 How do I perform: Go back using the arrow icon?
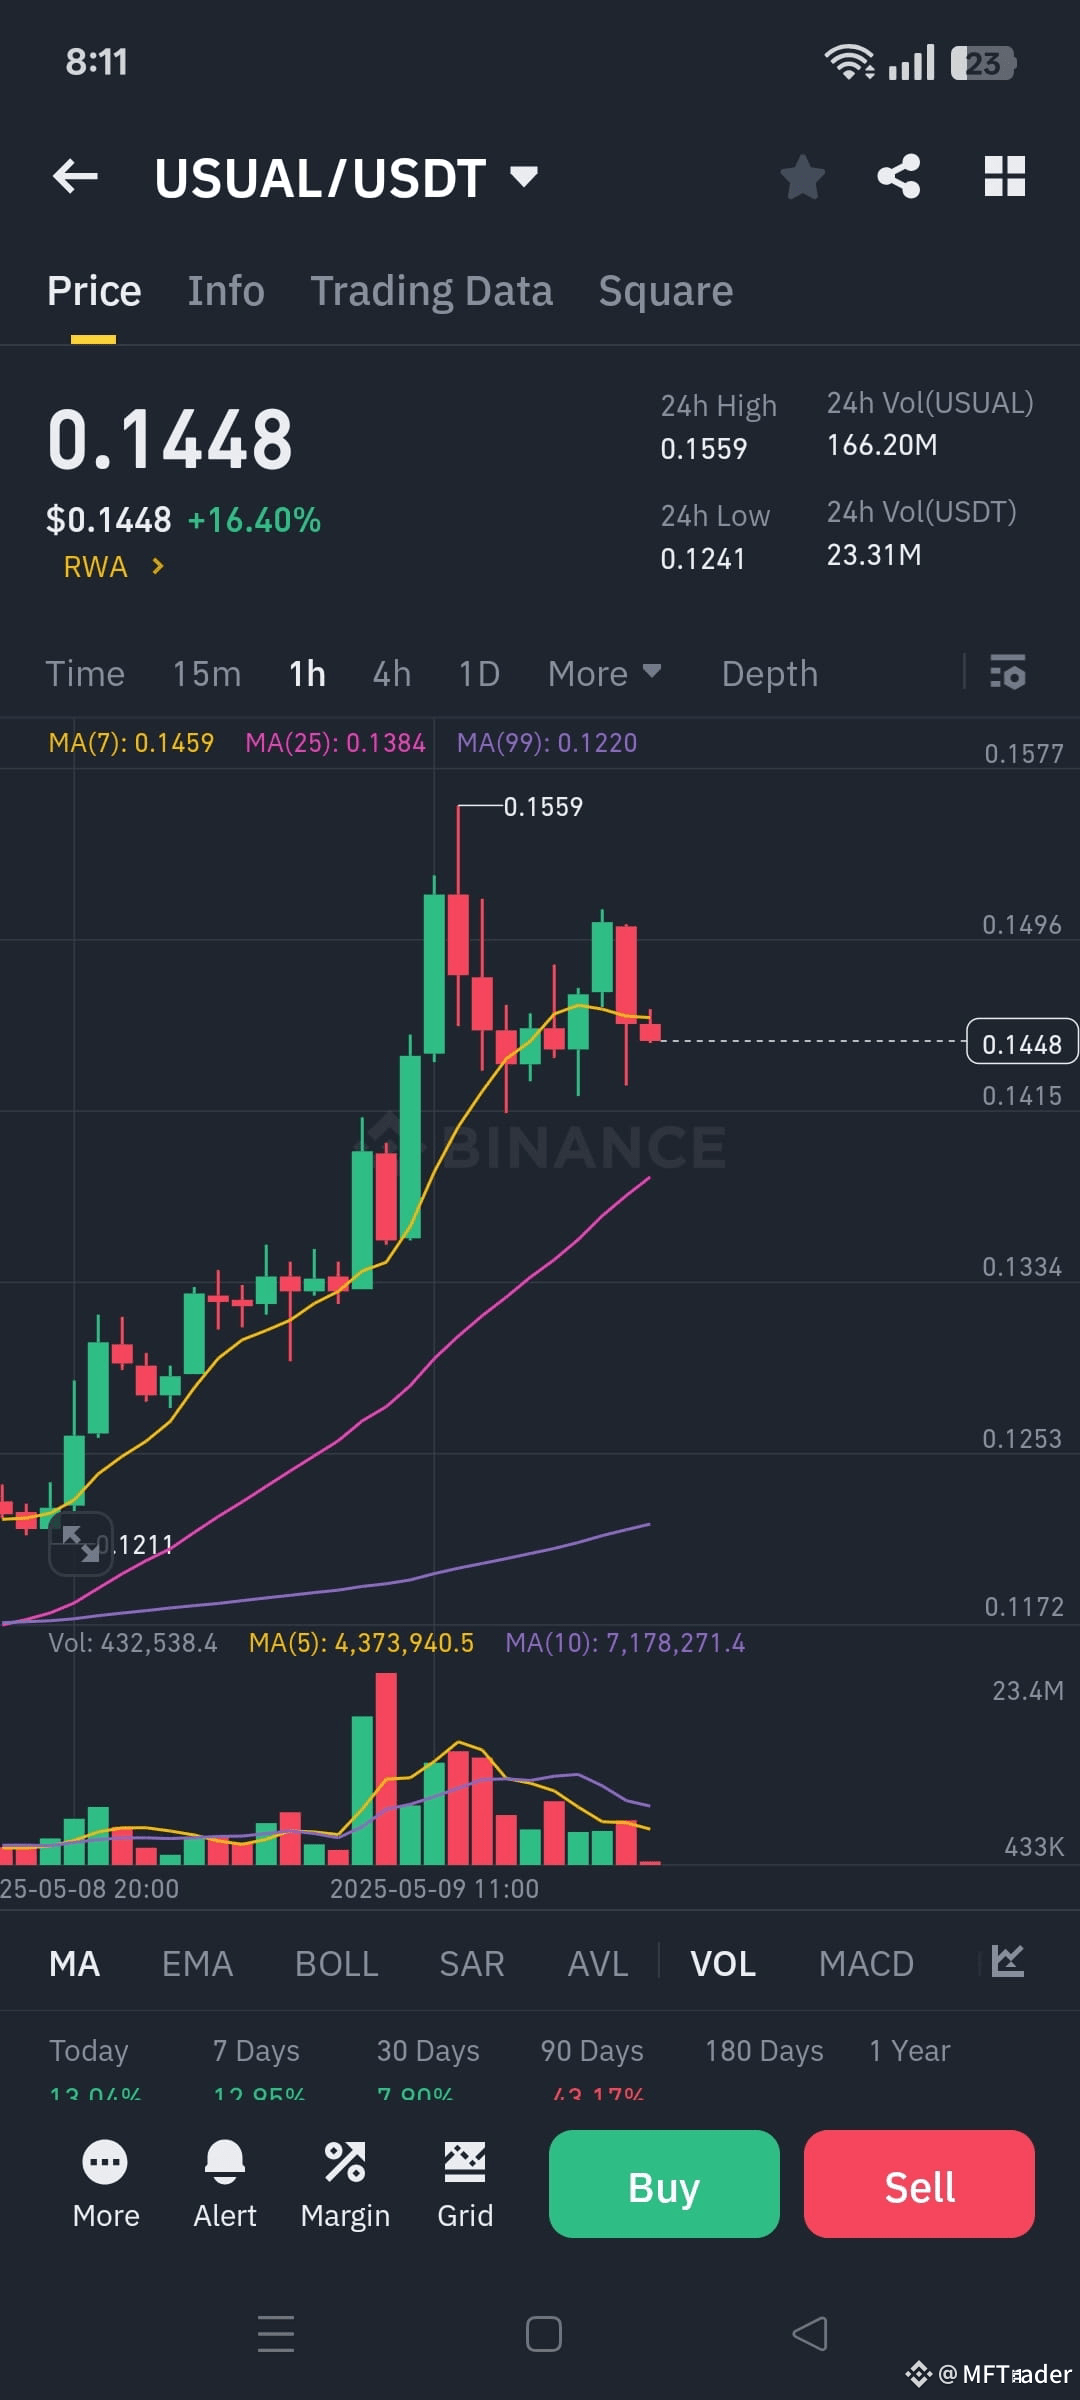75,176
